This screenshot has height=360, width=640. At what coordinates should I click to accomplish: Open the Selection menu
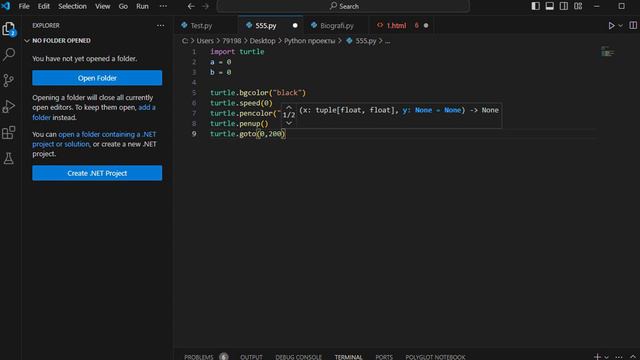pos(72,6)
